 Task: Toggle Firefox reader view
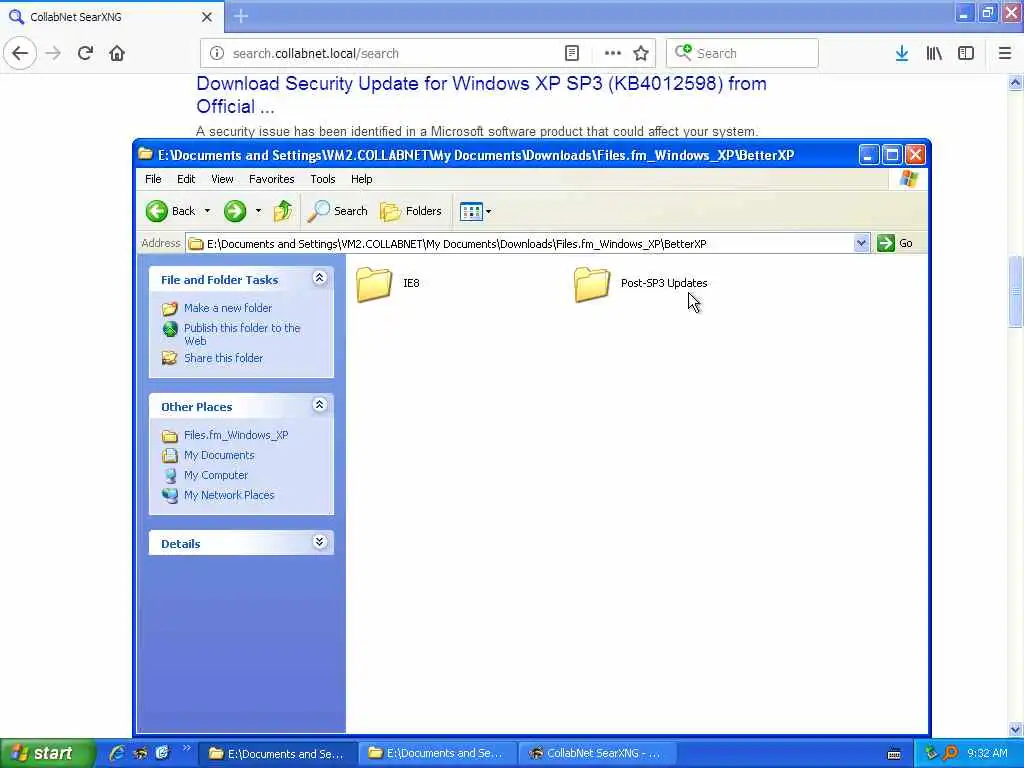[572, 53]
